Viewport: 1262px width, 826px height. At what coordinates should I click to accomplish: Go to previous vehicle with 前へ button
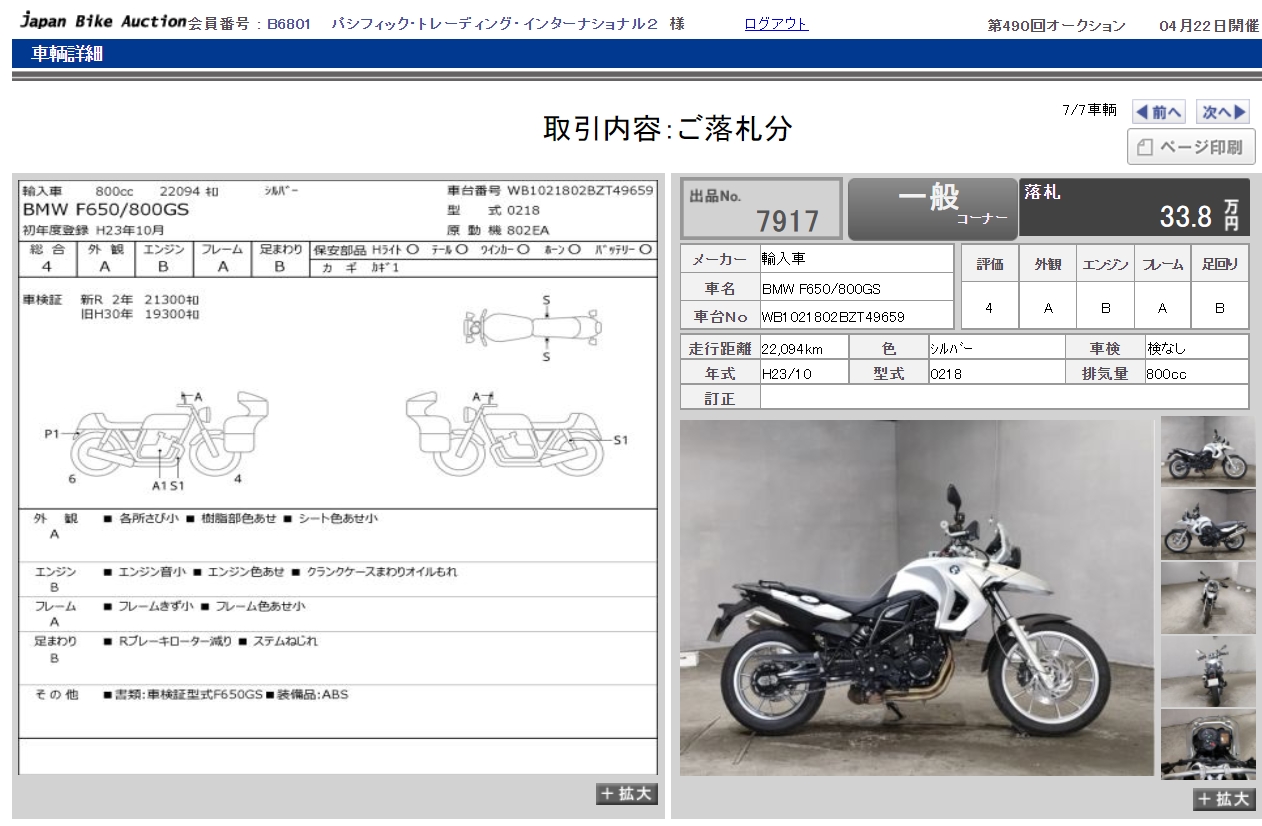(1158, 112)
